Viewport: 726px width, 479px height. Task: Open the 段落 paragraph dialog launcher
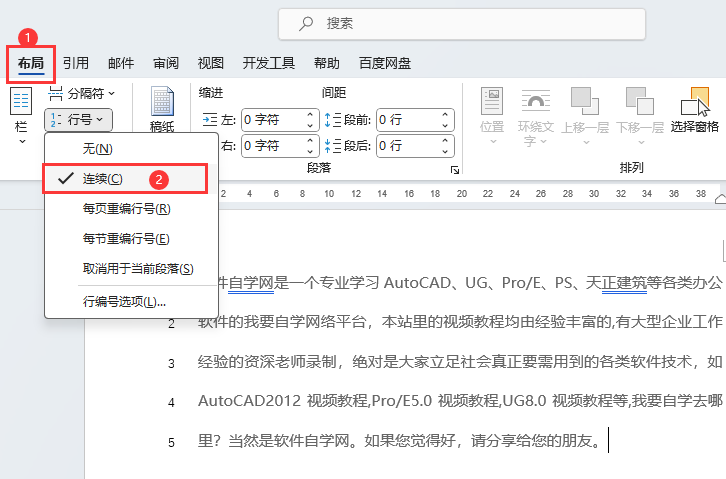pyautogui.click(x=455, y=170)
